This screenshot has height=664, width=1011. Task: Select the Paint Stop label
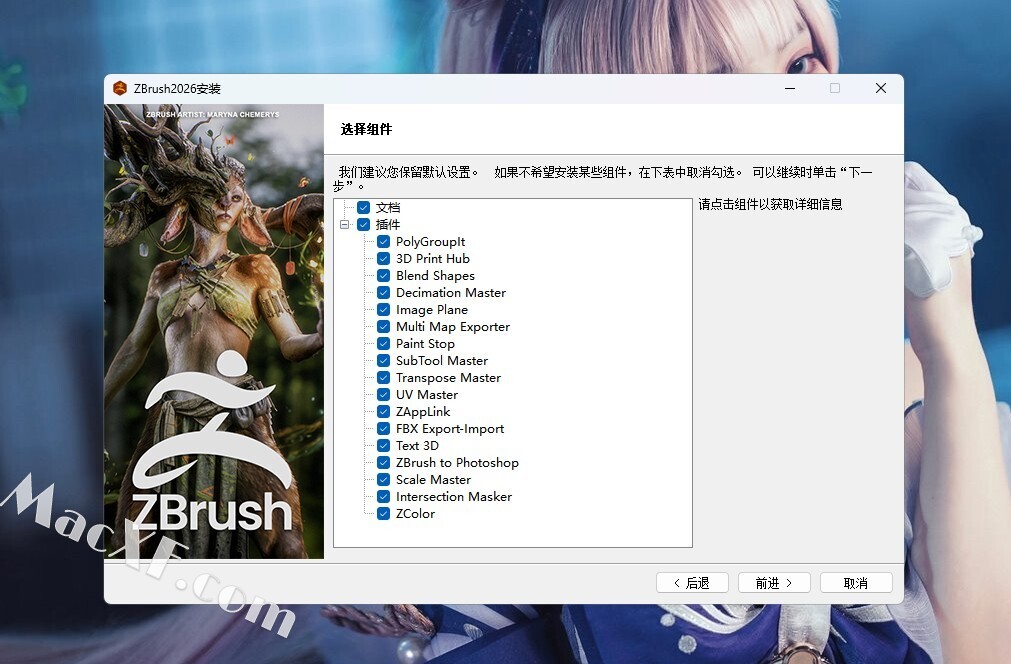[426, 344]
